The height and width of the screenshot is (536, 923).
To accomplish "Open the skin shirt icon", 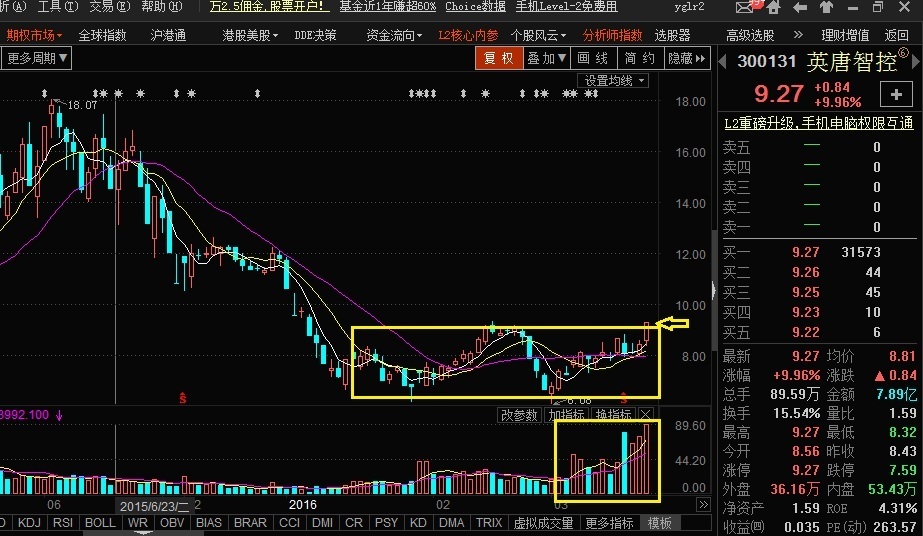I will (826, 8).
